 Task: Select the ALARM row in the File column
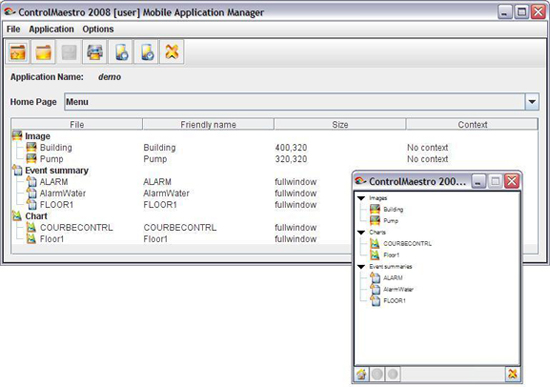54,182
